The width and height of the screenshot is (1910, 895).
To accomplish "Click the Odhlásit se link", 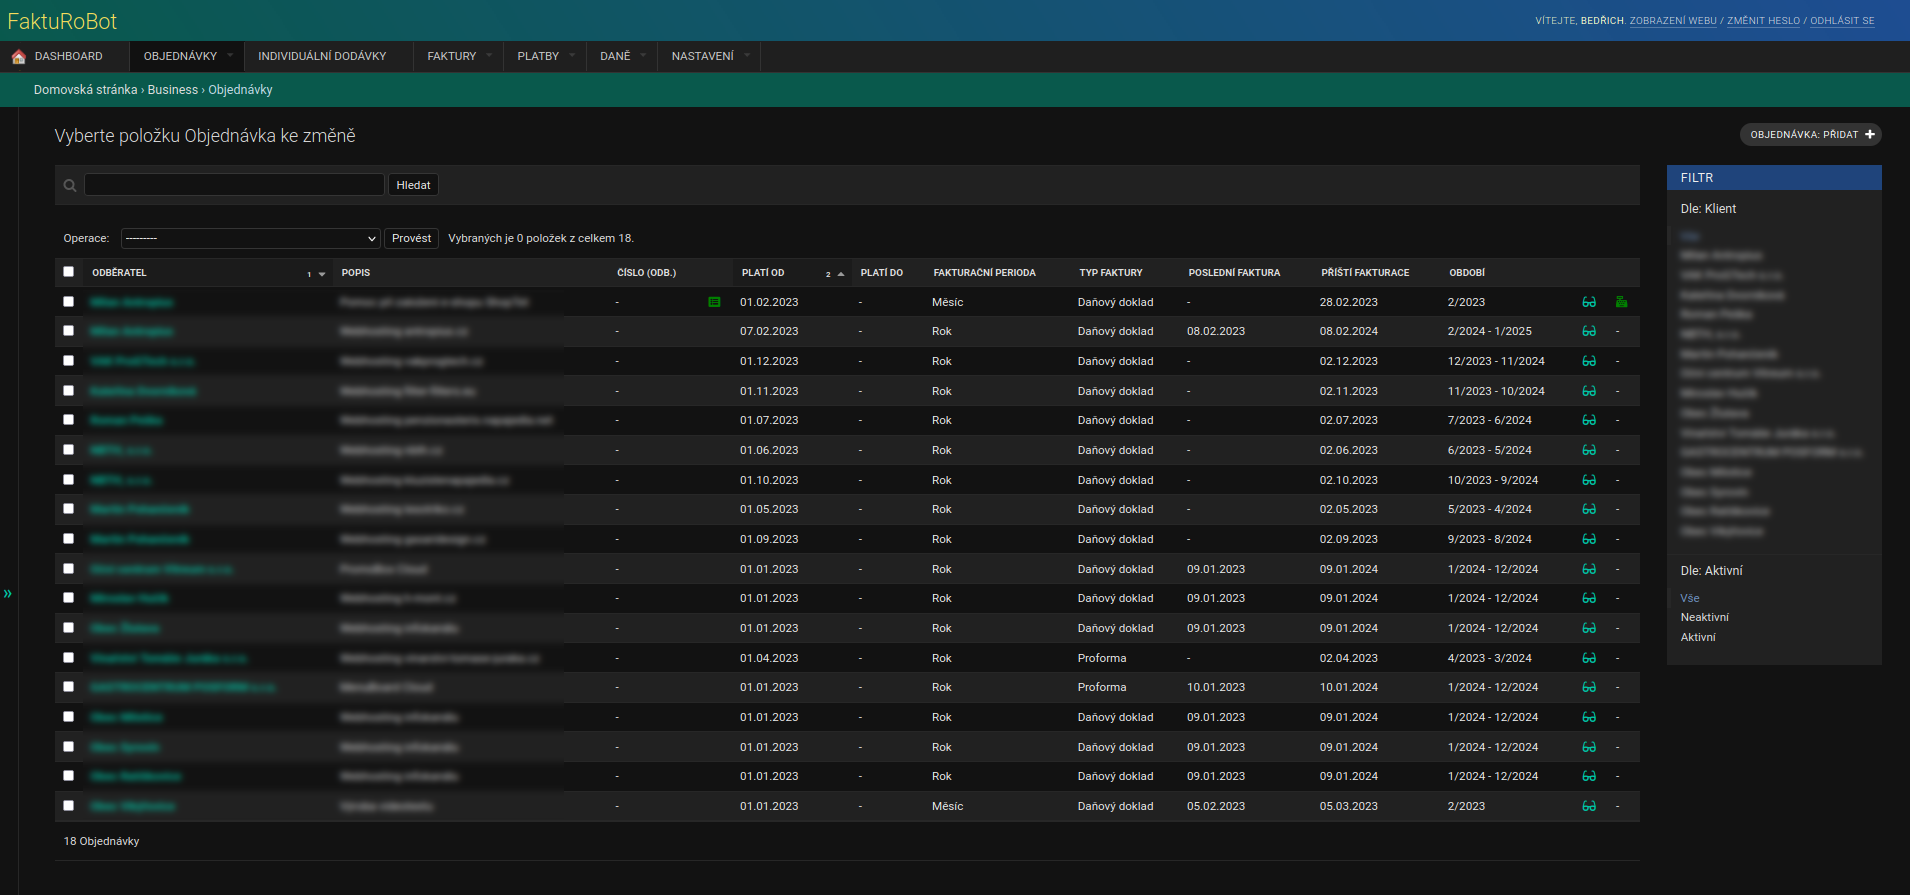I will click(x=1842, y=21).
